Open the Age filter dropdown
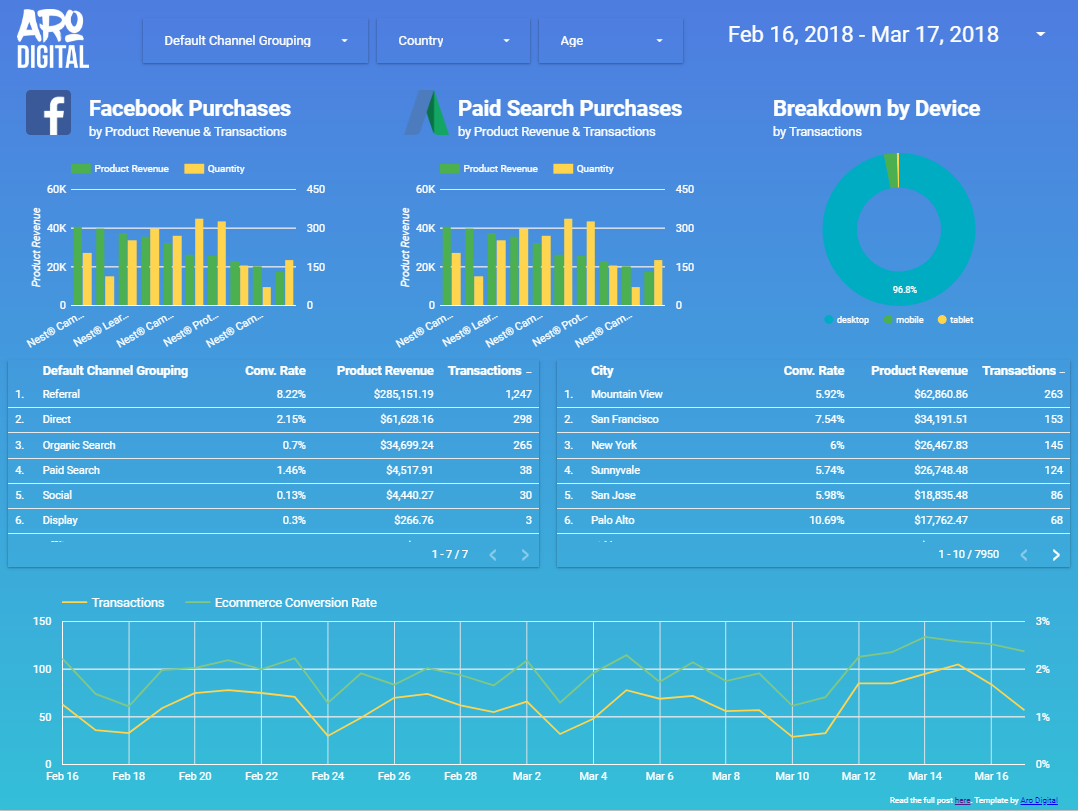Viewport: 1078px width, 811px height. point(610,41)
